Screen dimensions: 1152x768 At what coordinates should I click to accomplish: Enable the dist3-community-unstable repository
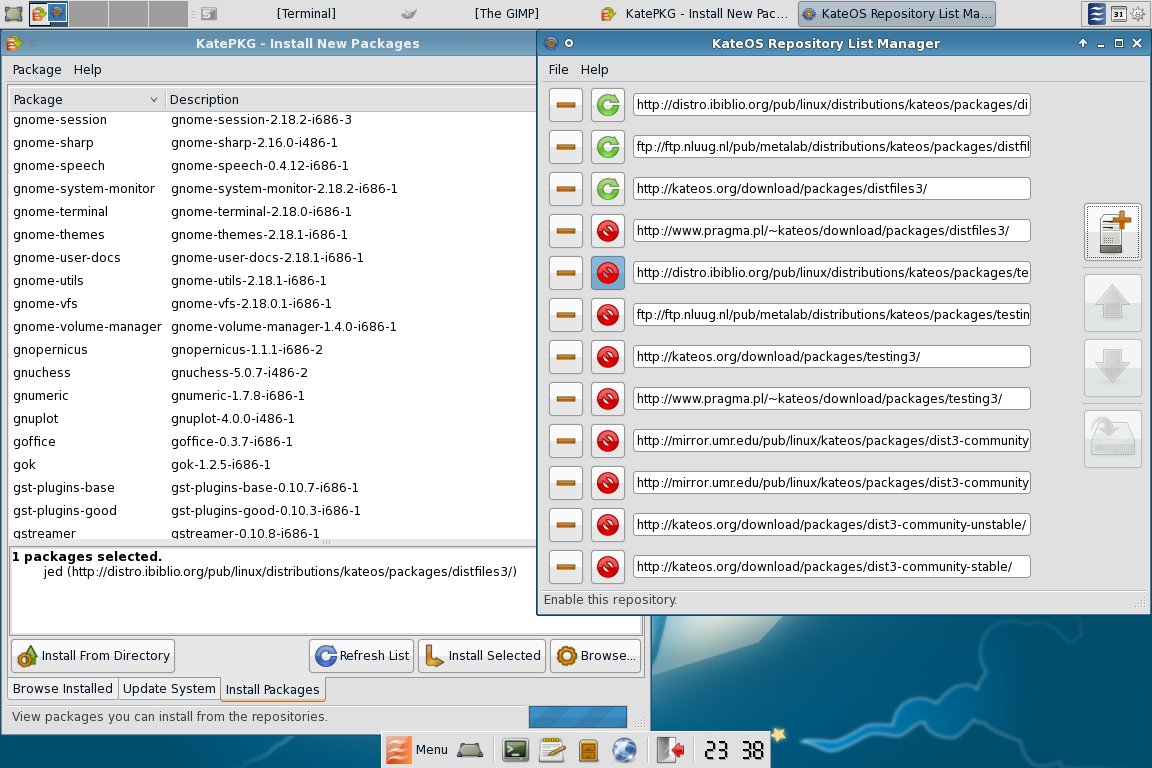(608, 525)
